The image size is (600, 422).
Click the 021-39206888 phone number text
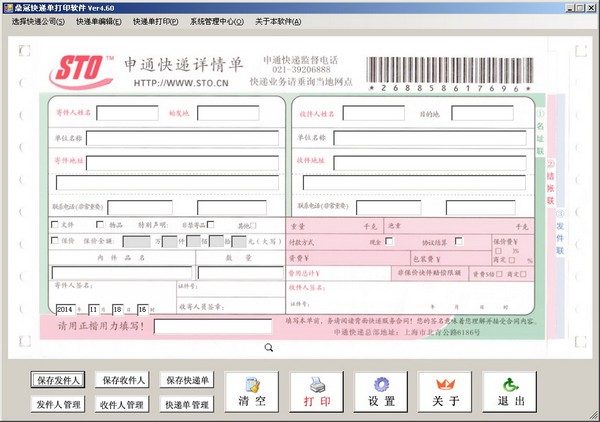coord(301,70)
